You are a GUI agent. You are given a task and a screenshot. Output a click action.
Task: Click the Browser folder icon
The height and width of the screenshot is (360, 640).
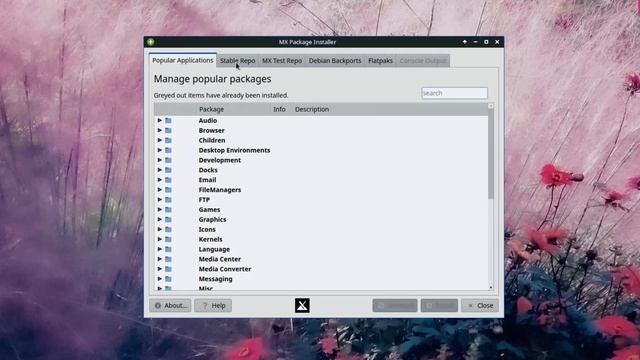click(x=168, y=130)
